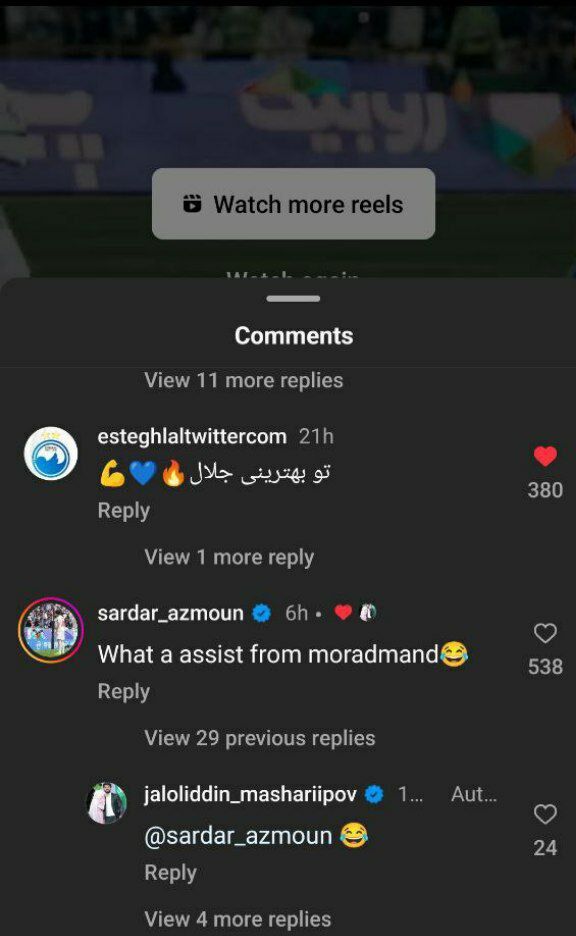The height and width of the screenshot is (936, 576).
Task: Grab the comments sheet drag handle
Action: click(x=293, y=298)
